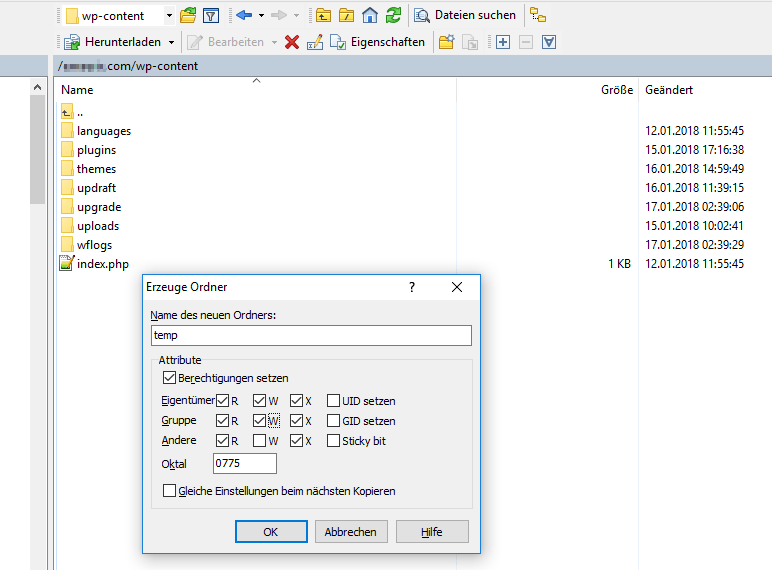
Task: Sort by Geändert column header
Action: tap(705, 90)
